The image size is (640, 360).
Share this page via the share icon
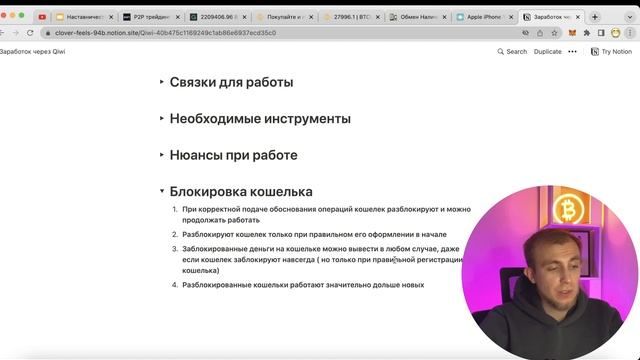point(540,33)
